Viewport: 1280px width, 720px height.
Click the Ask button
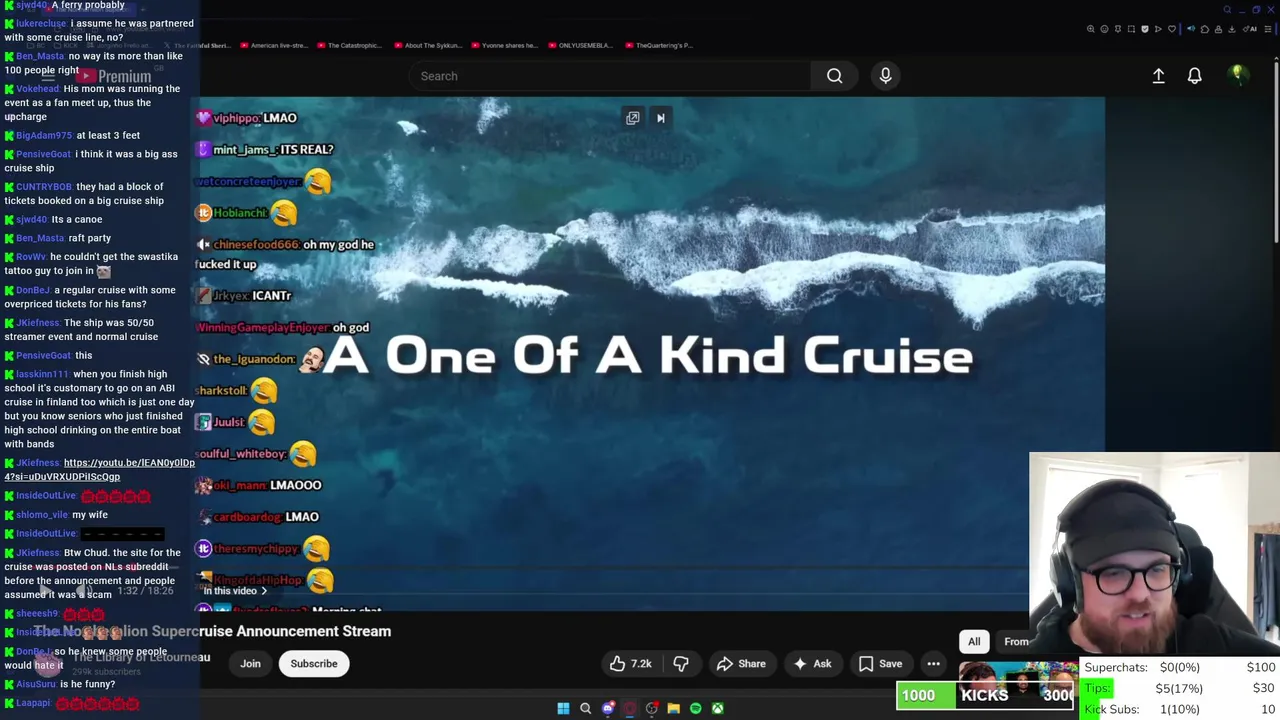[812, 664]
